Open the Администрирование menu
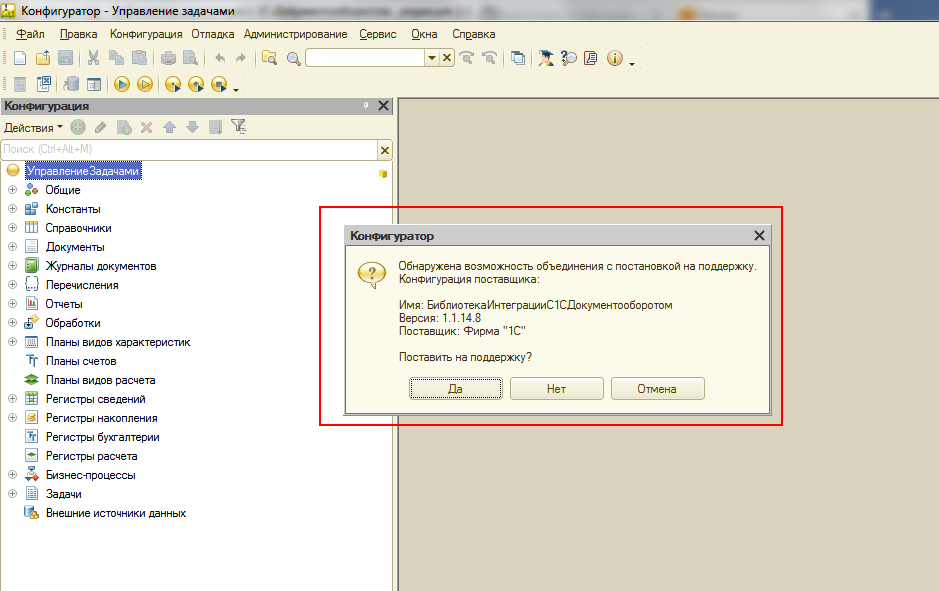Viewport: 939px width, 591px height. coord(295,34)
